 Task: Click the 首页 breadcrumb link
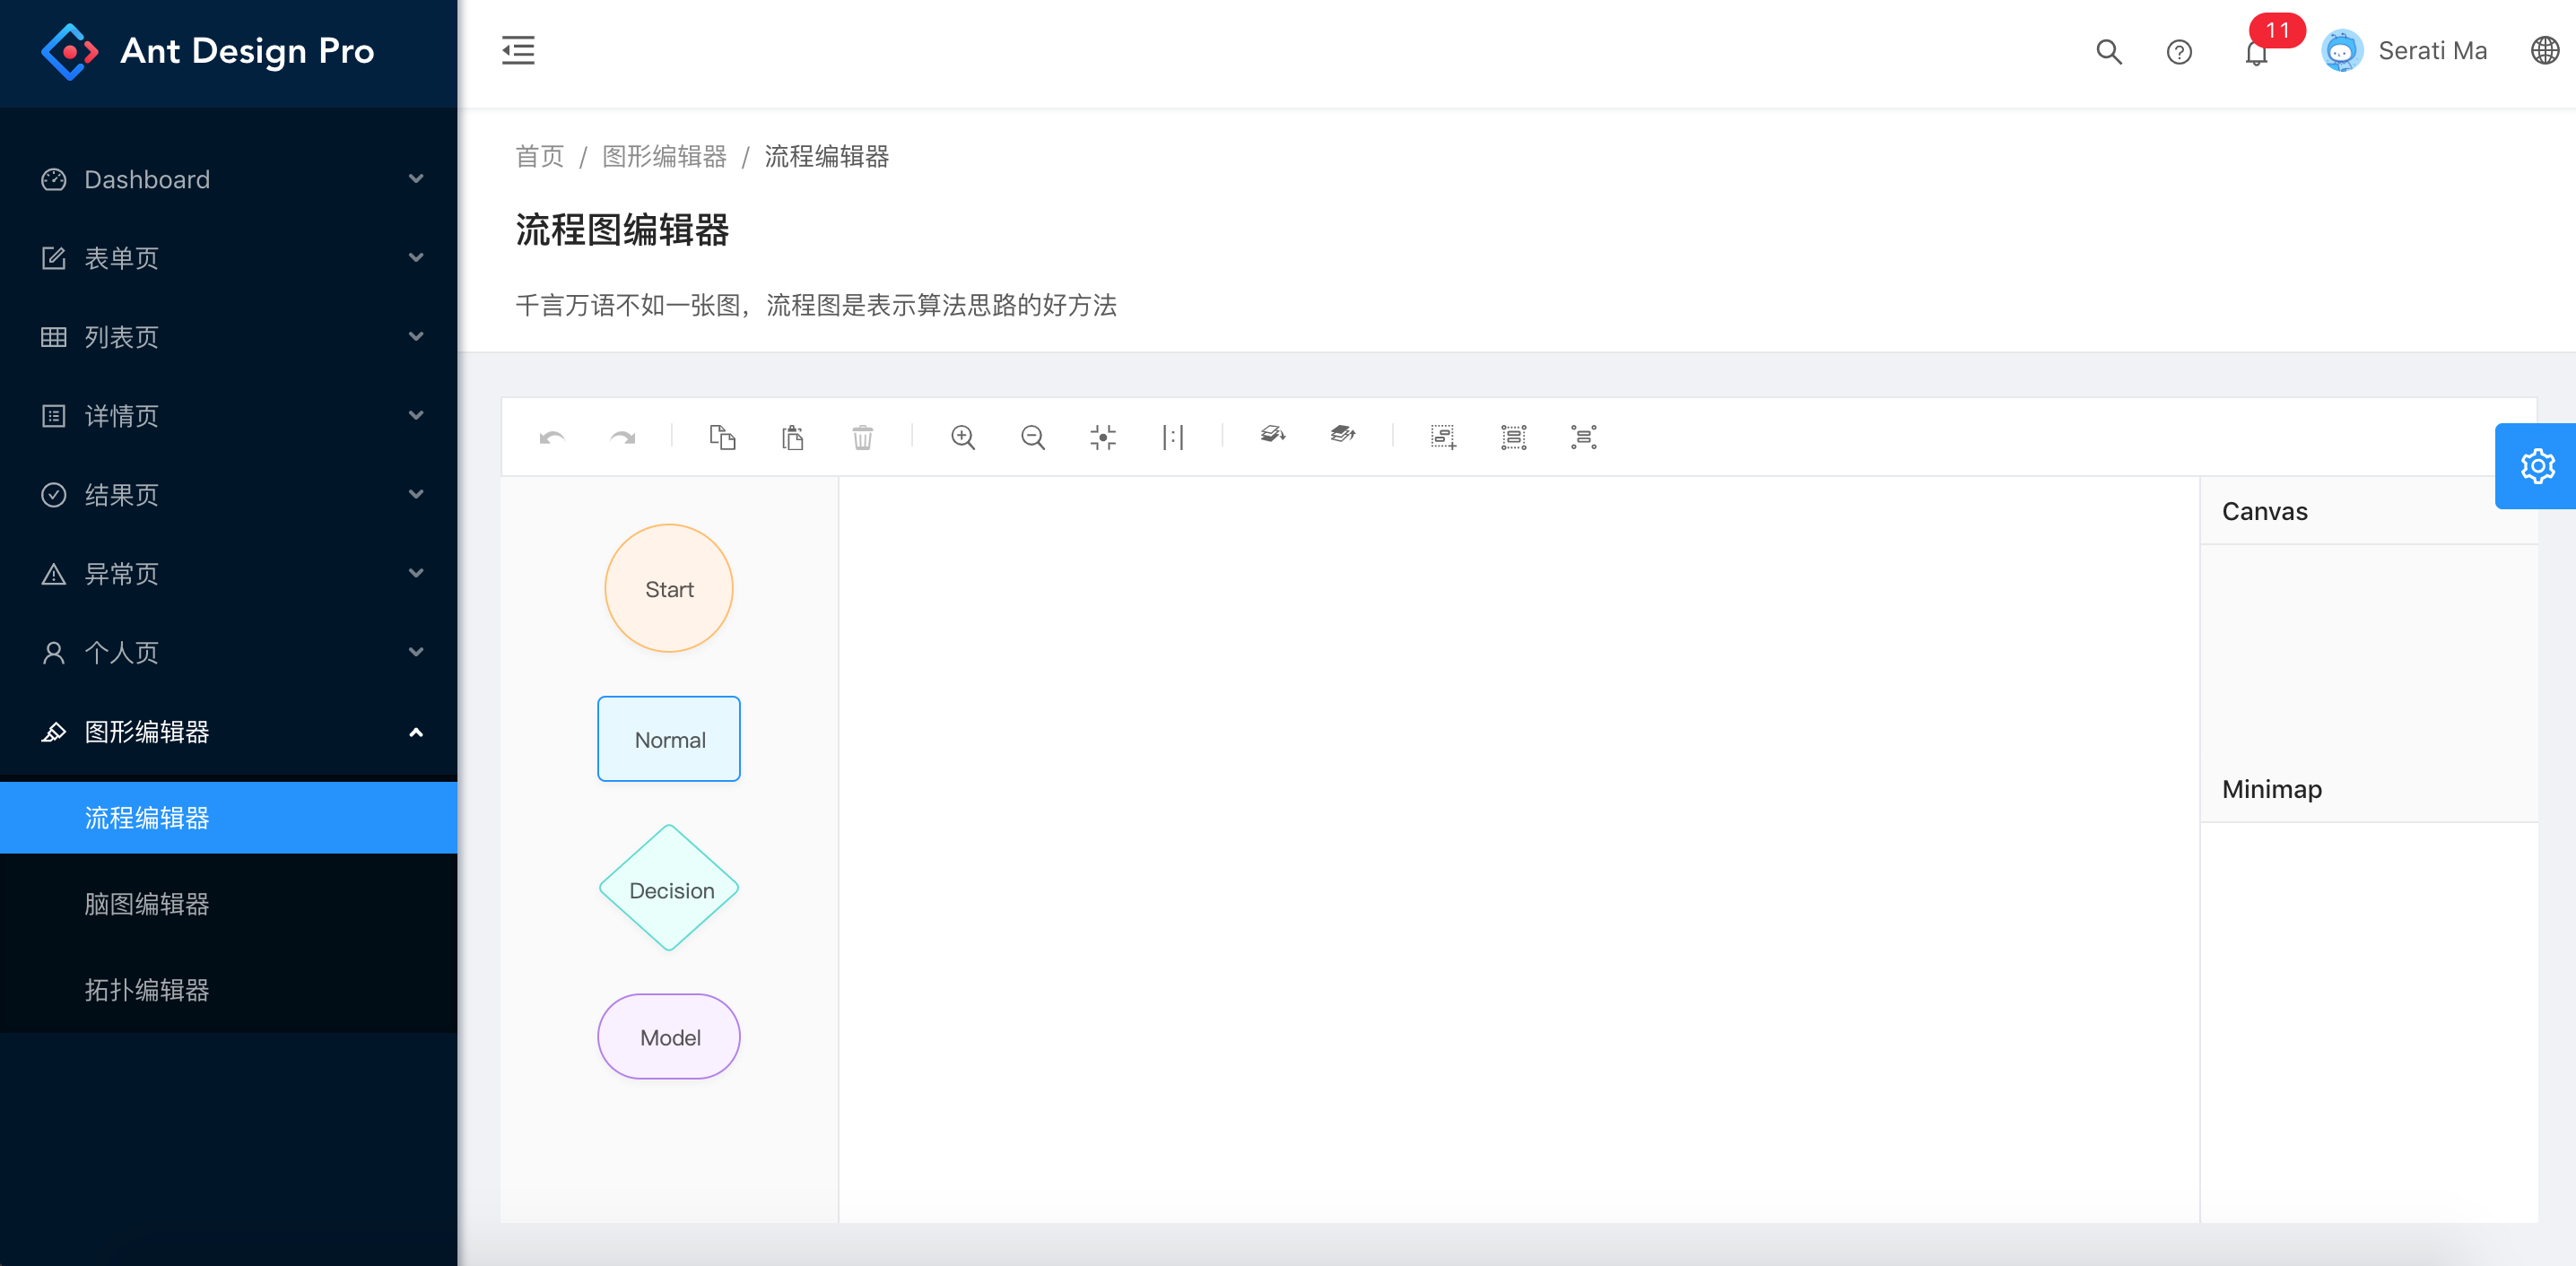(x=540, y=157)
